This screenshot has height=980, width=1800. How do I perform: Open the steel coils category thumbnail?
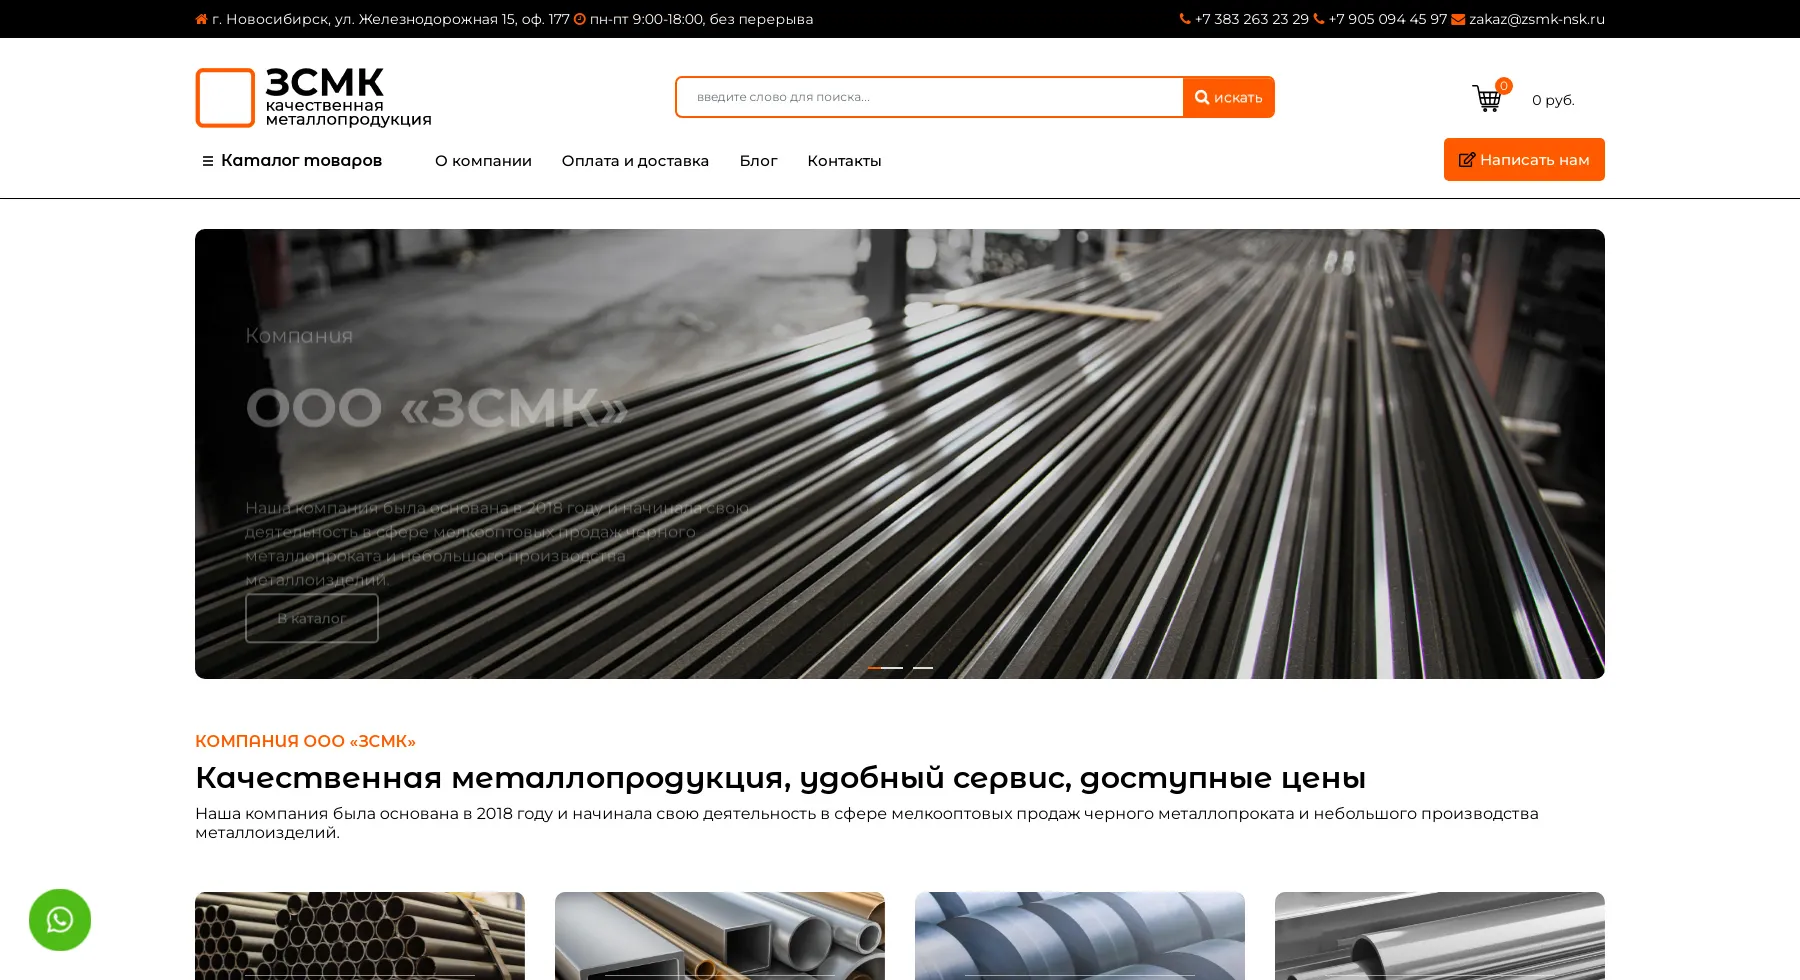[x=1080, y=936]
